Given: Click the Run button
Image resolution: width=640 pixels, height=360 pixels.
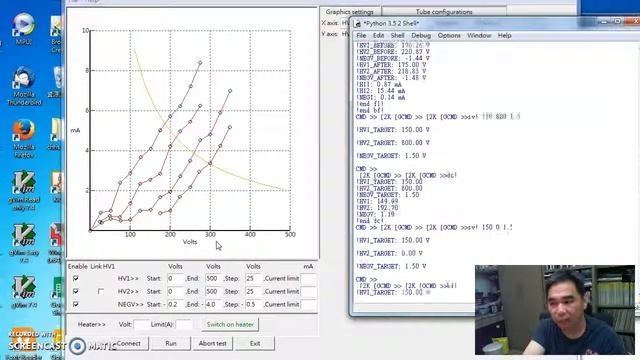Looking at the screenshot, I should [x=171, y=344].
